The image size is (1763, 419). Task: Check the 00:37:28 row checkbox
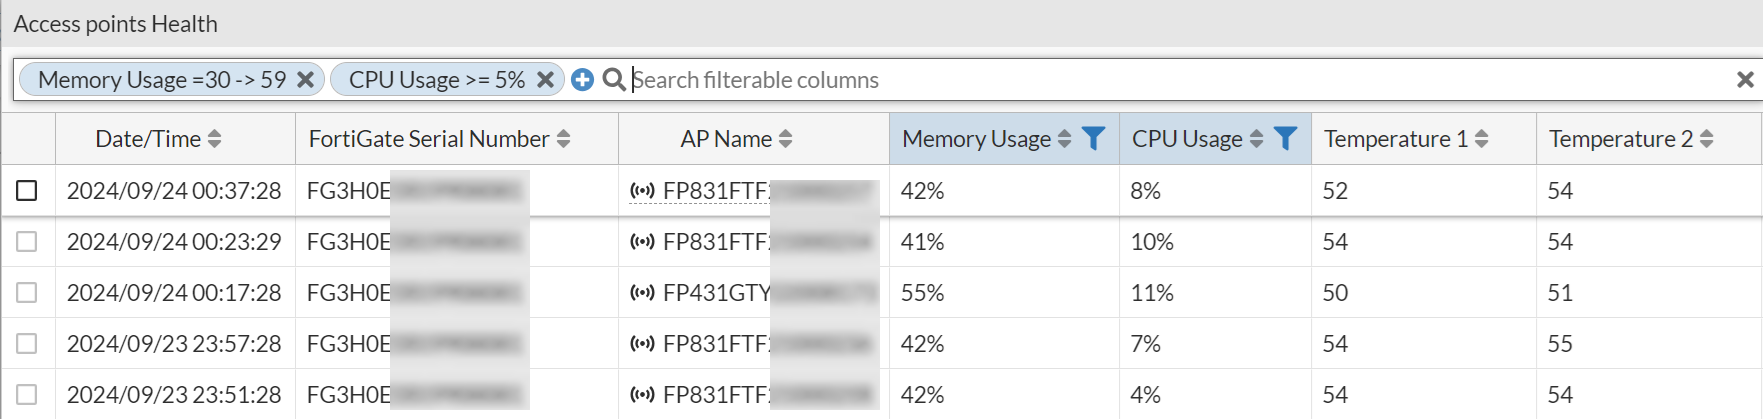click(27, 191)
